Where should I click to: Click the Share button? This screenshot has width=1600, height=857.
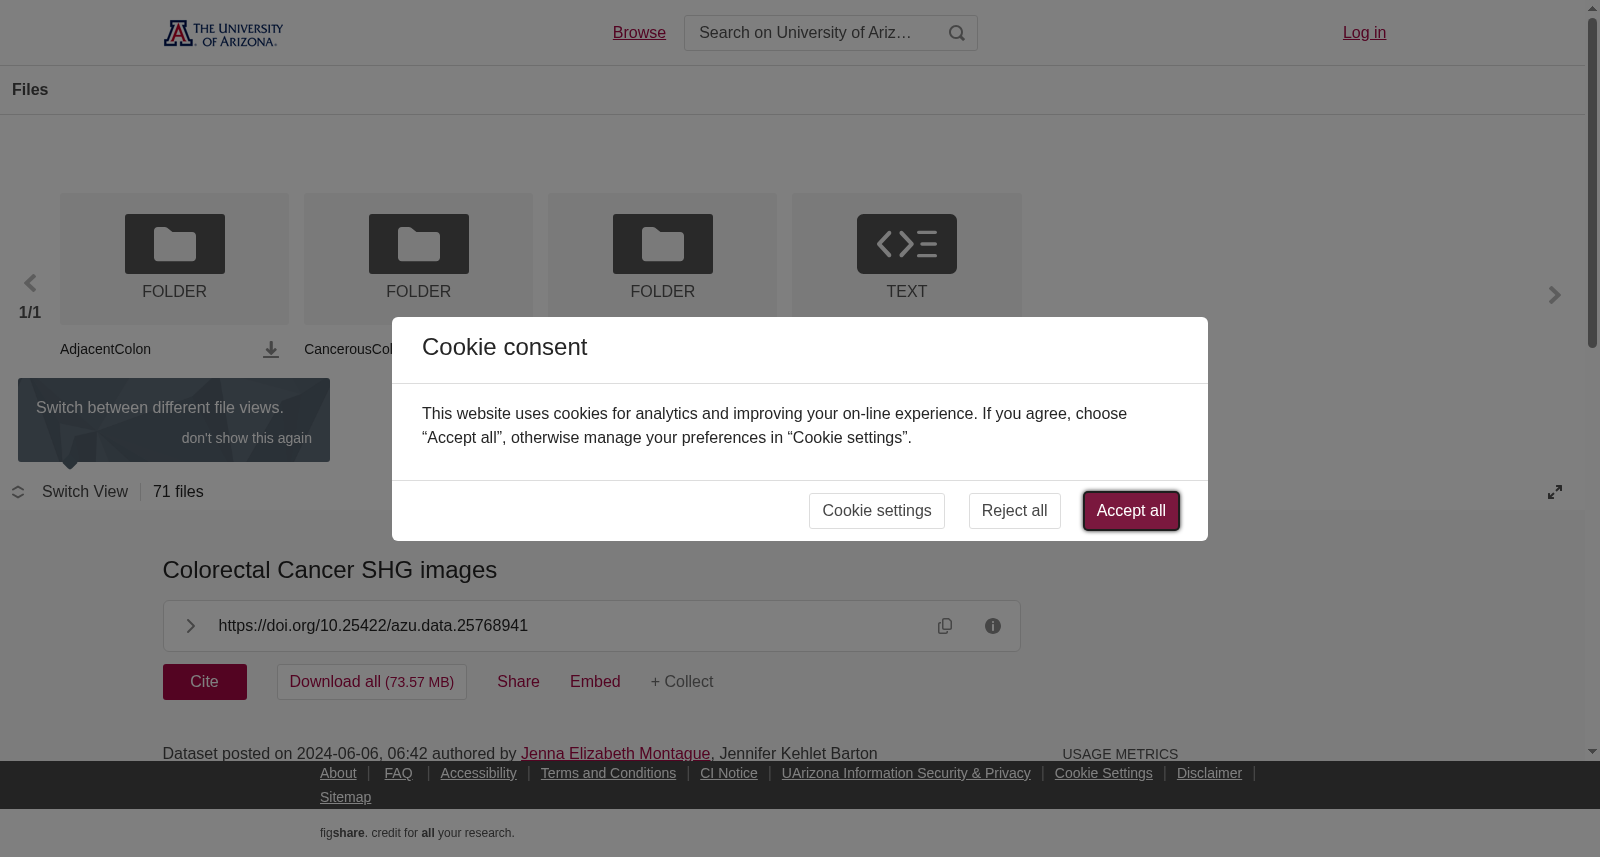click(x=518, y=682)
